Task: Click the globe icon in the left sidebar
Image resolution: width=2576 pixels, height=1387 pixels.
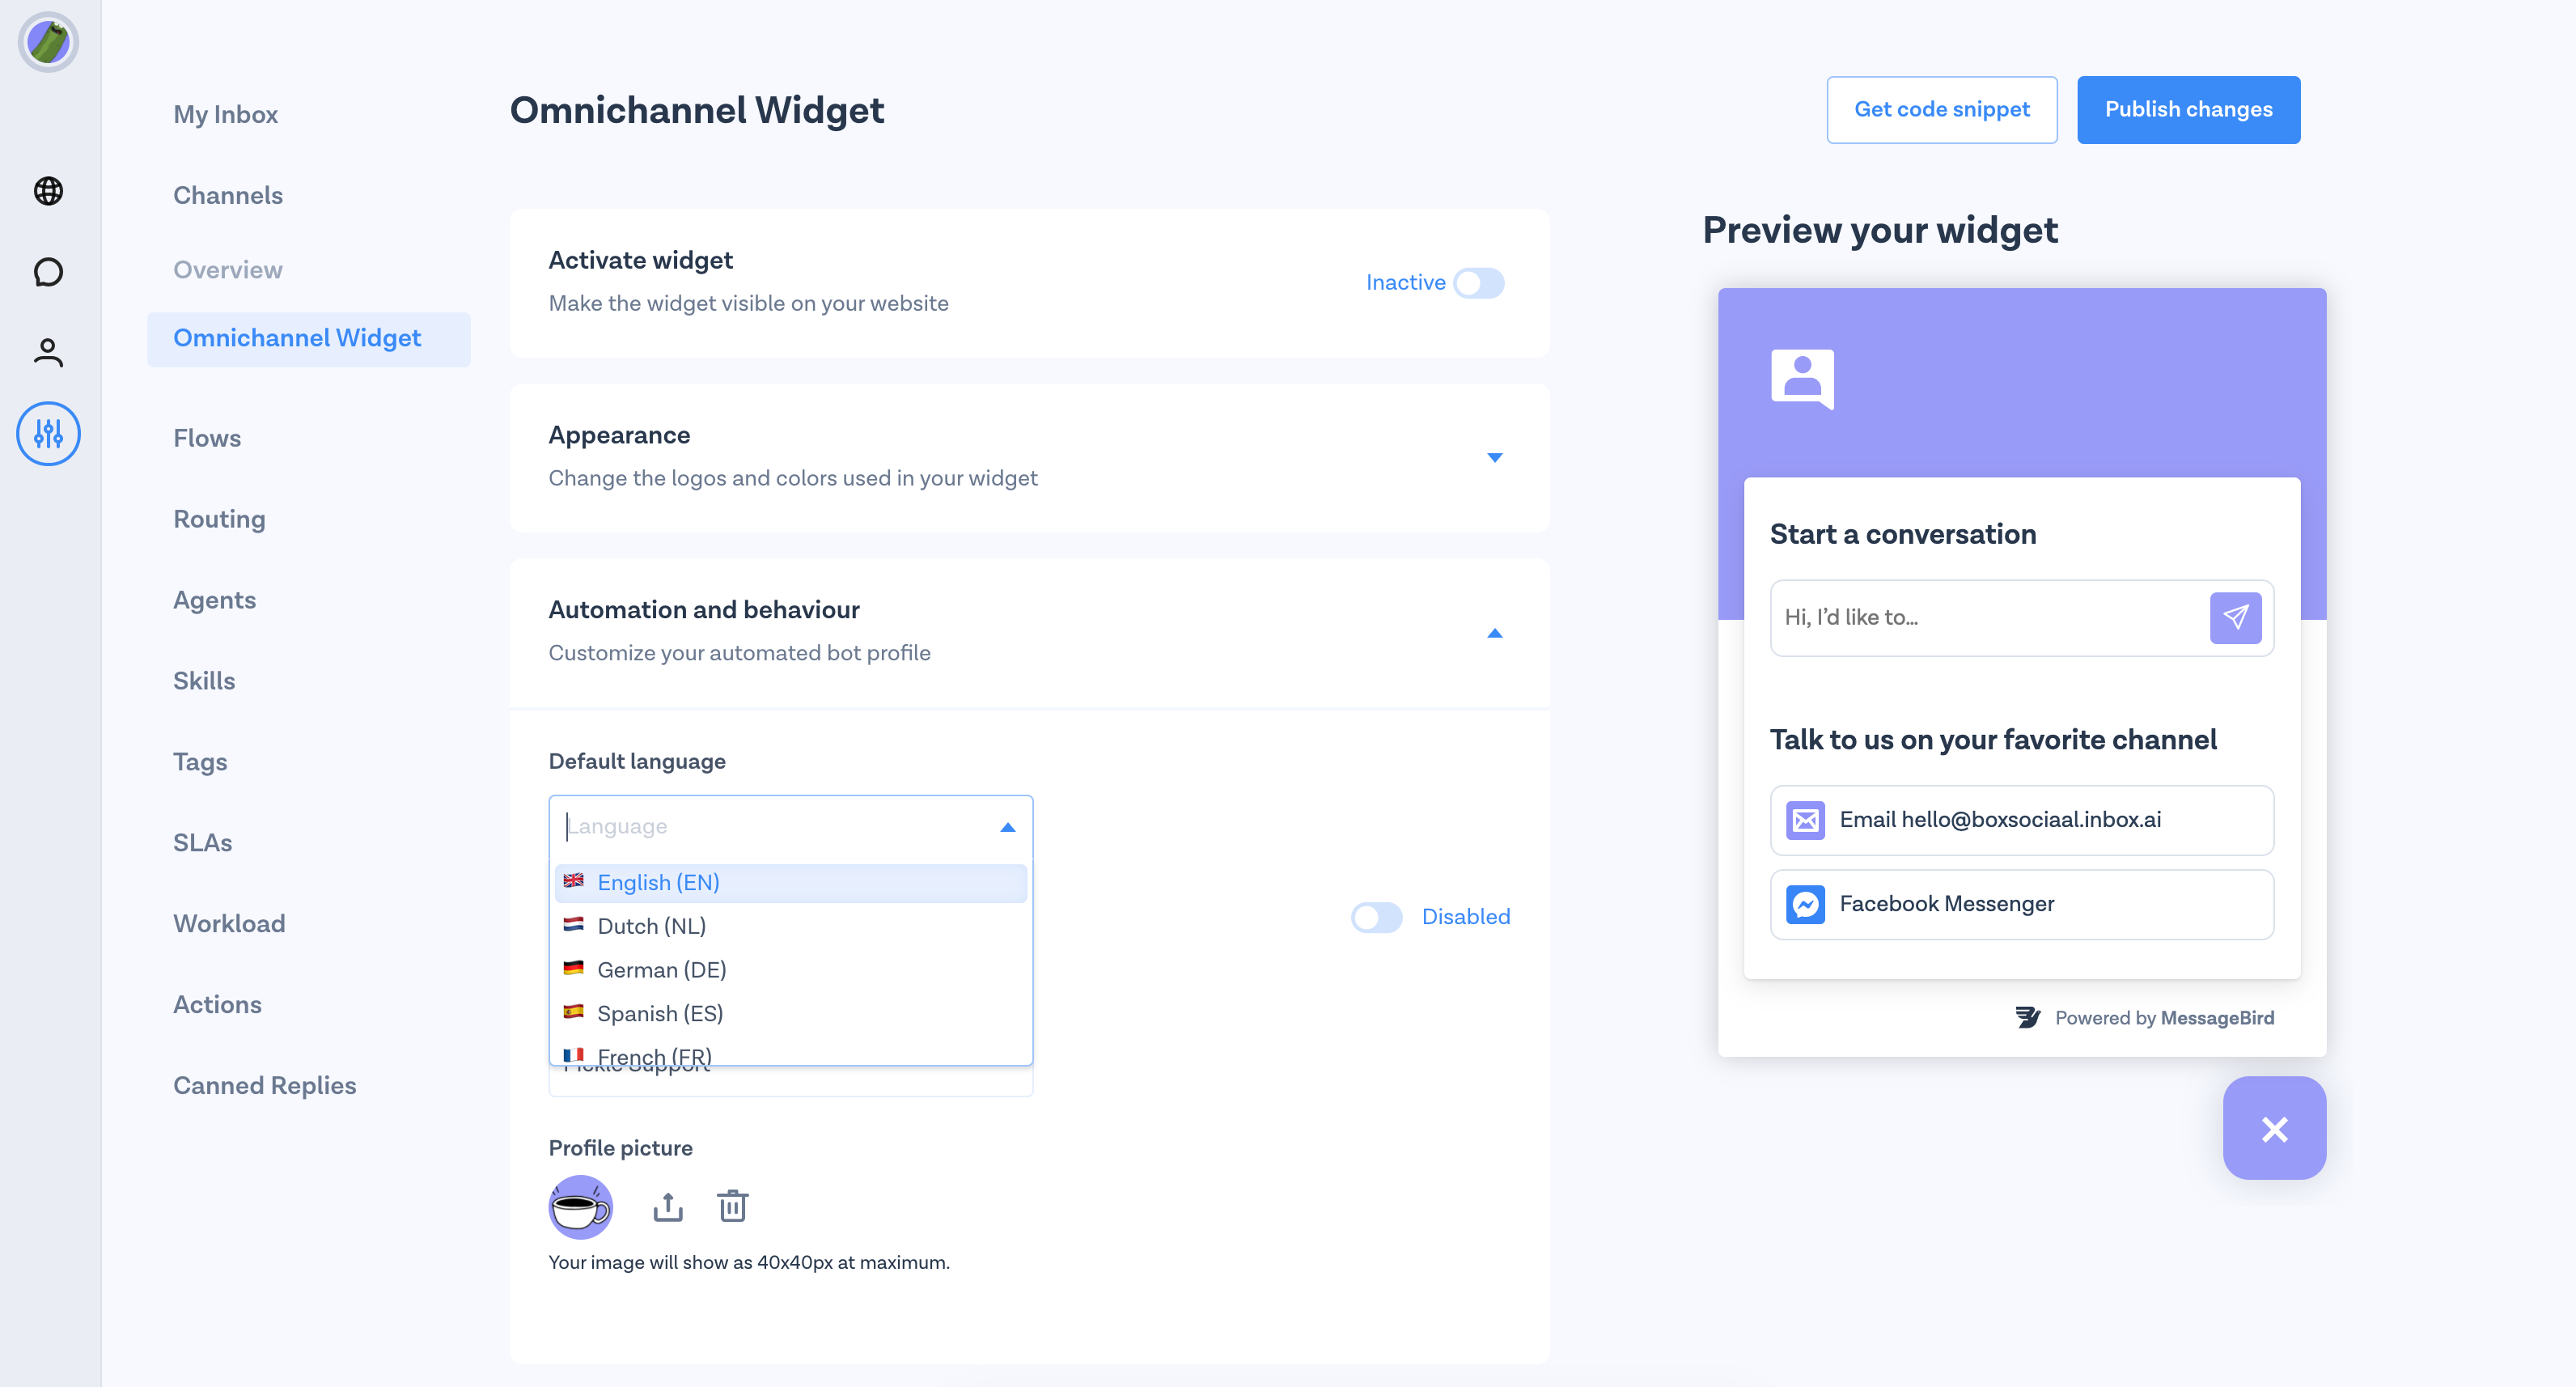Action: [x=48, y=191]
